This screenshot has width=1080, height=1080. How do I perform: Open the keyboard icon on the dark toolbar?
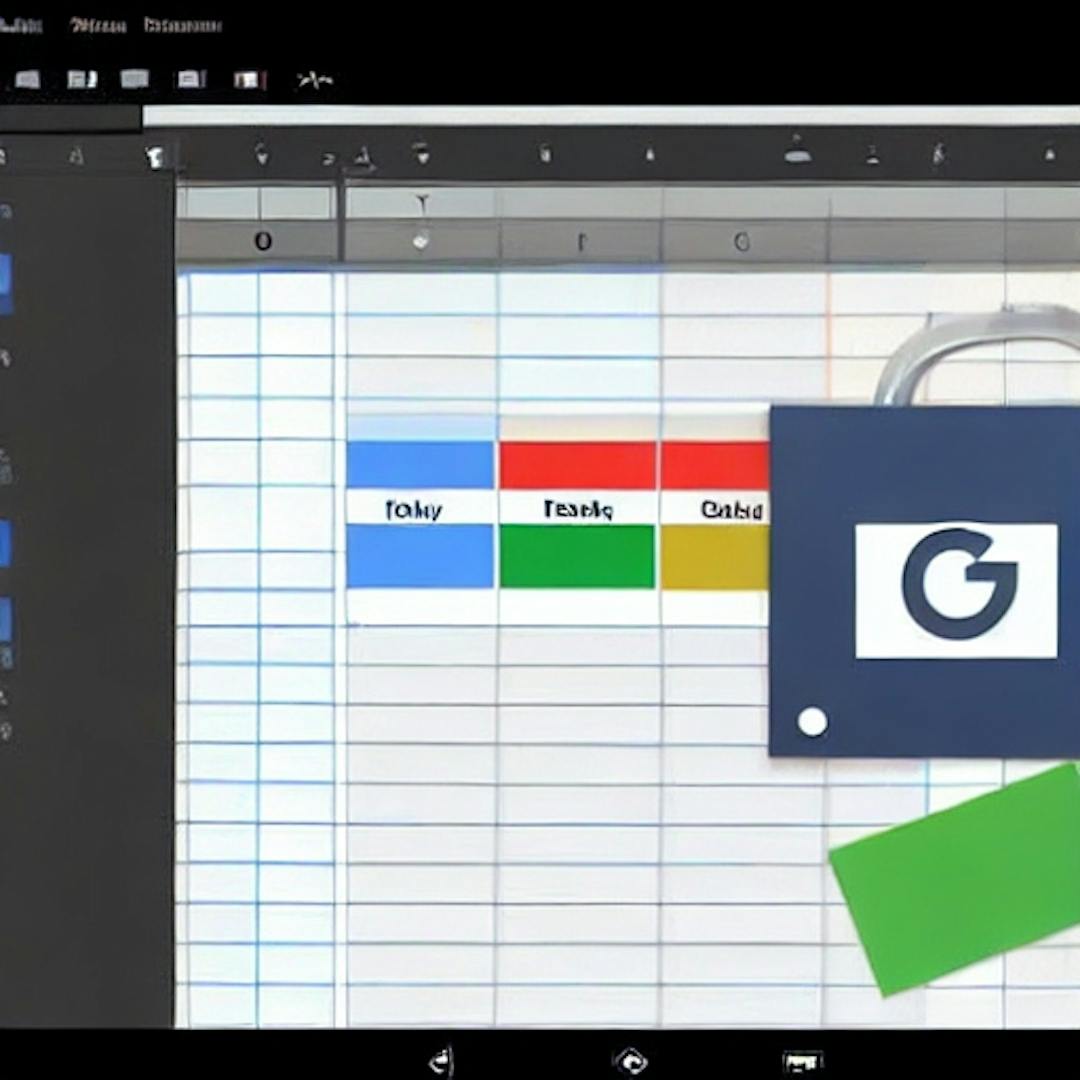click(135, 80)
